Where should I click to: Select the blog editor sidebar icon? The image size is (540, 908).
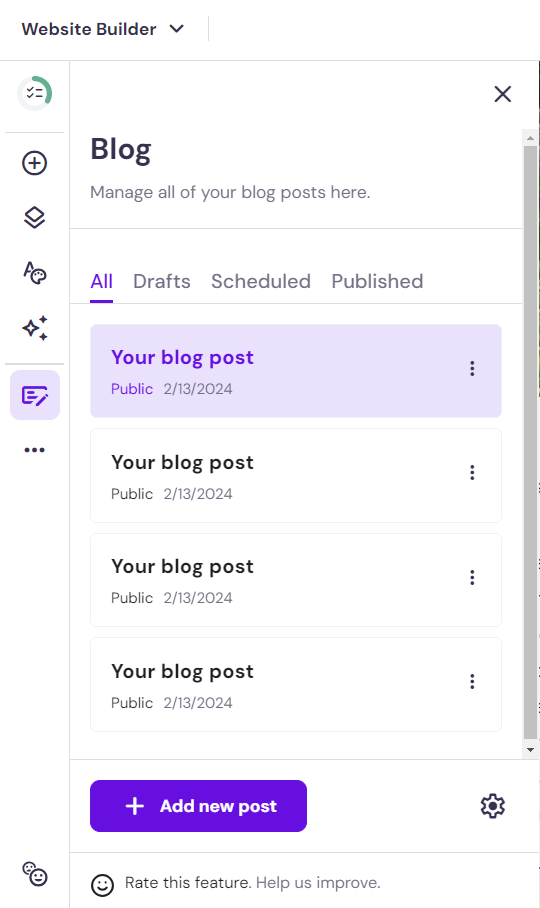point(35,395)
